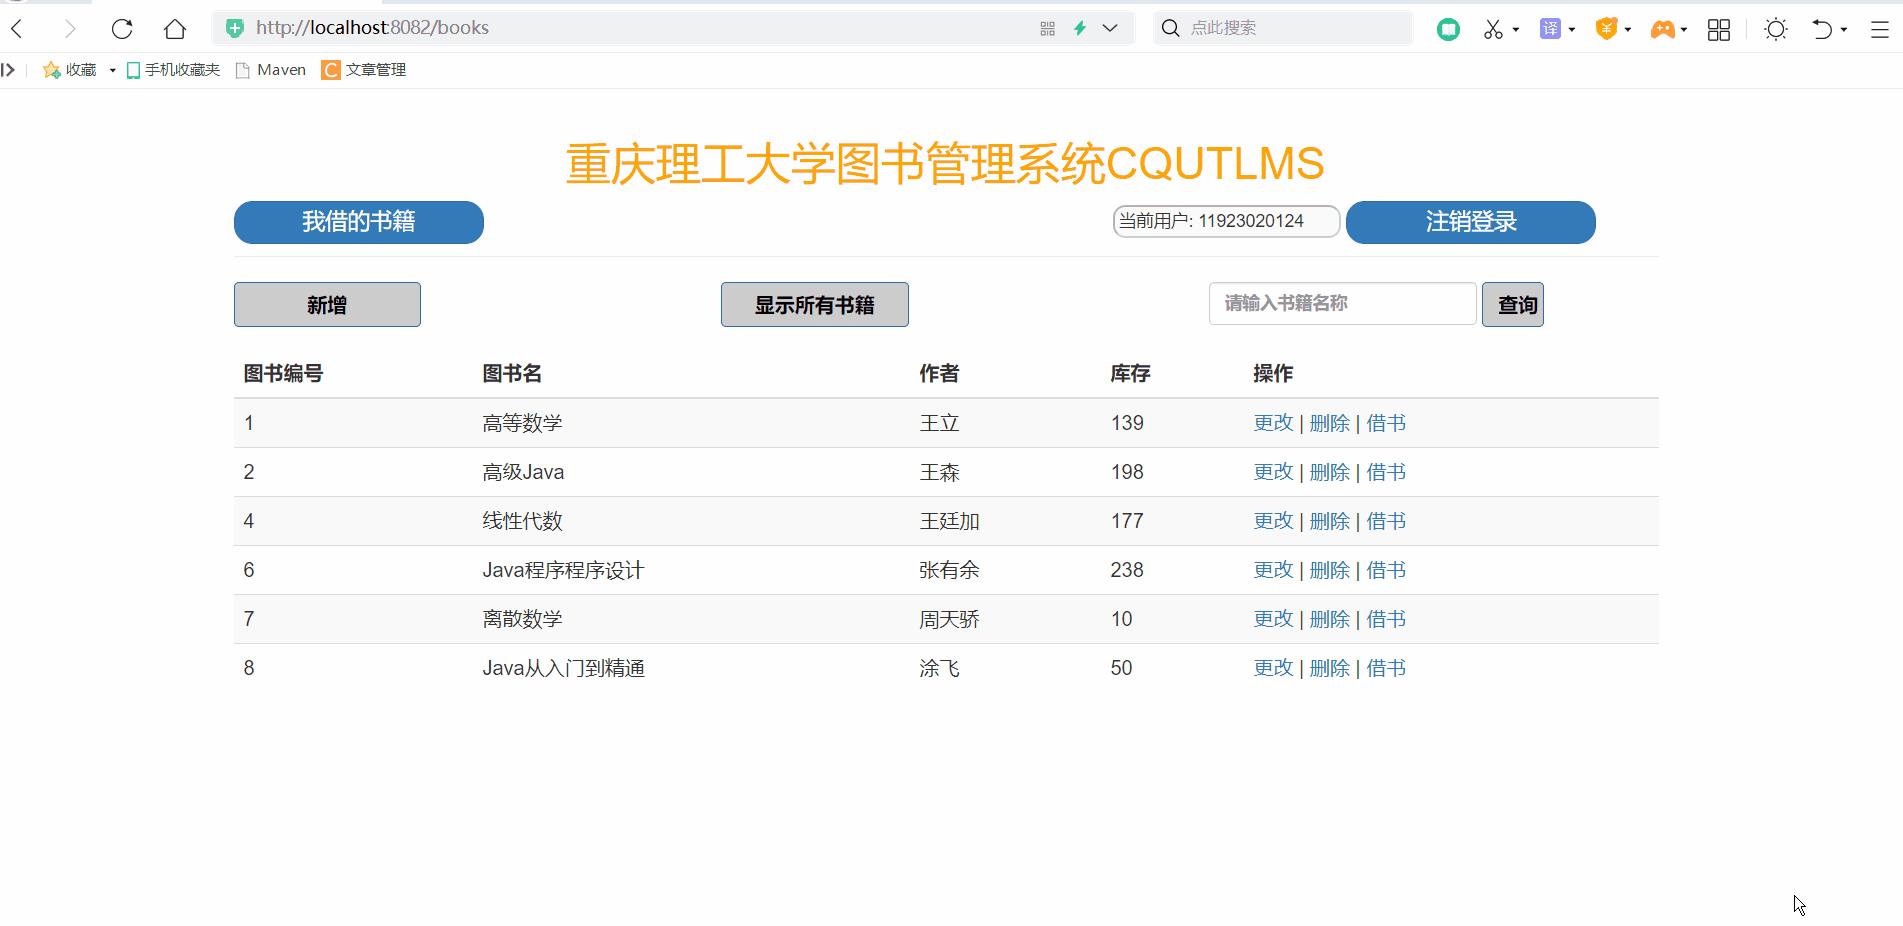The height and width of the screenshot is (926, 1903).
Task: Click 删除 for 线性代数
Action: click(1330, 521)
